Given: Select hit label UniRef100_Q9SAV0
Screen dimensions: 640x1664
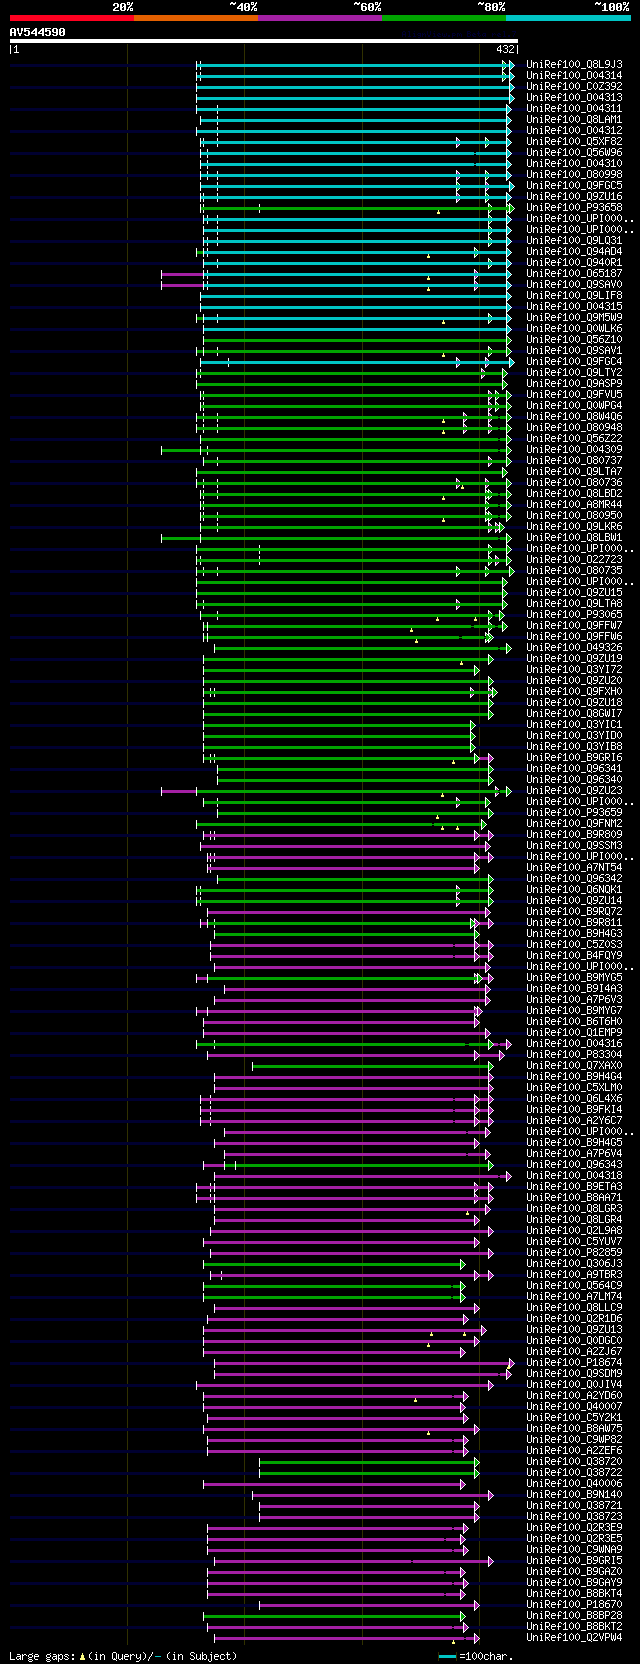Looking at the screenshot, I should tap(574, 284).
